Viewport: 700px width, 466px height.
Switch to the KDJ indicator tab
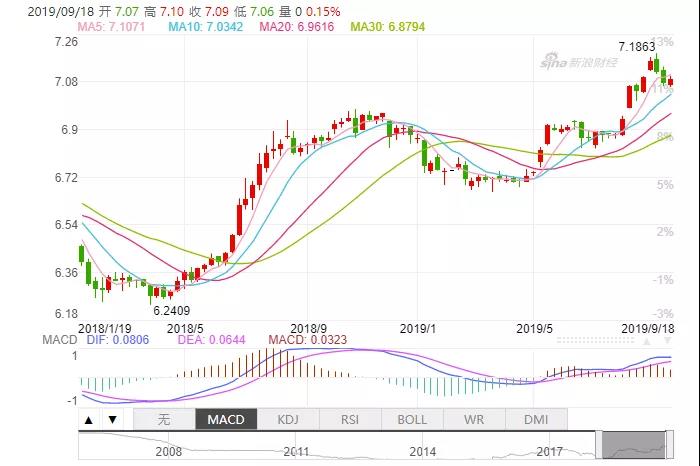point(288,420)
